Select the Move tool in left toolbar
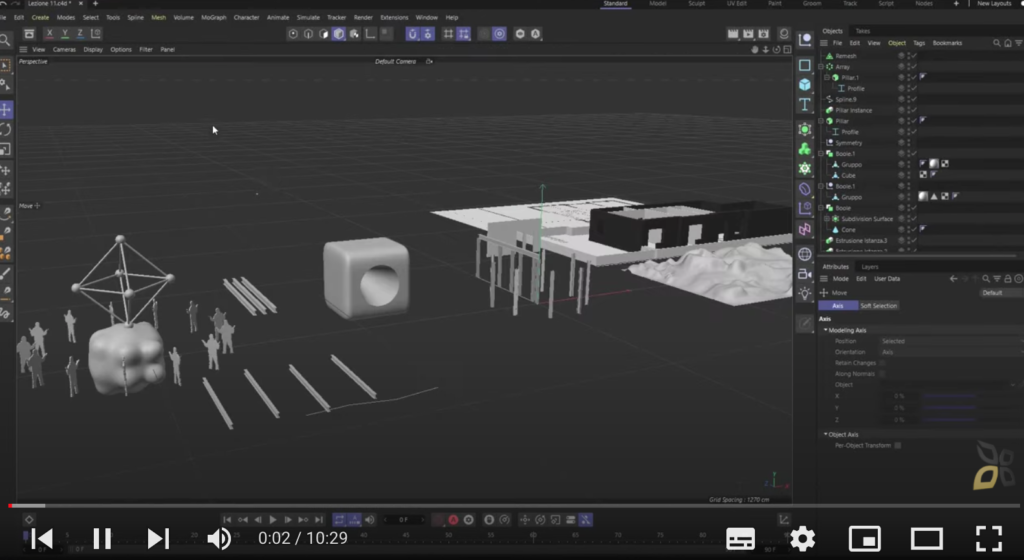 6,110
